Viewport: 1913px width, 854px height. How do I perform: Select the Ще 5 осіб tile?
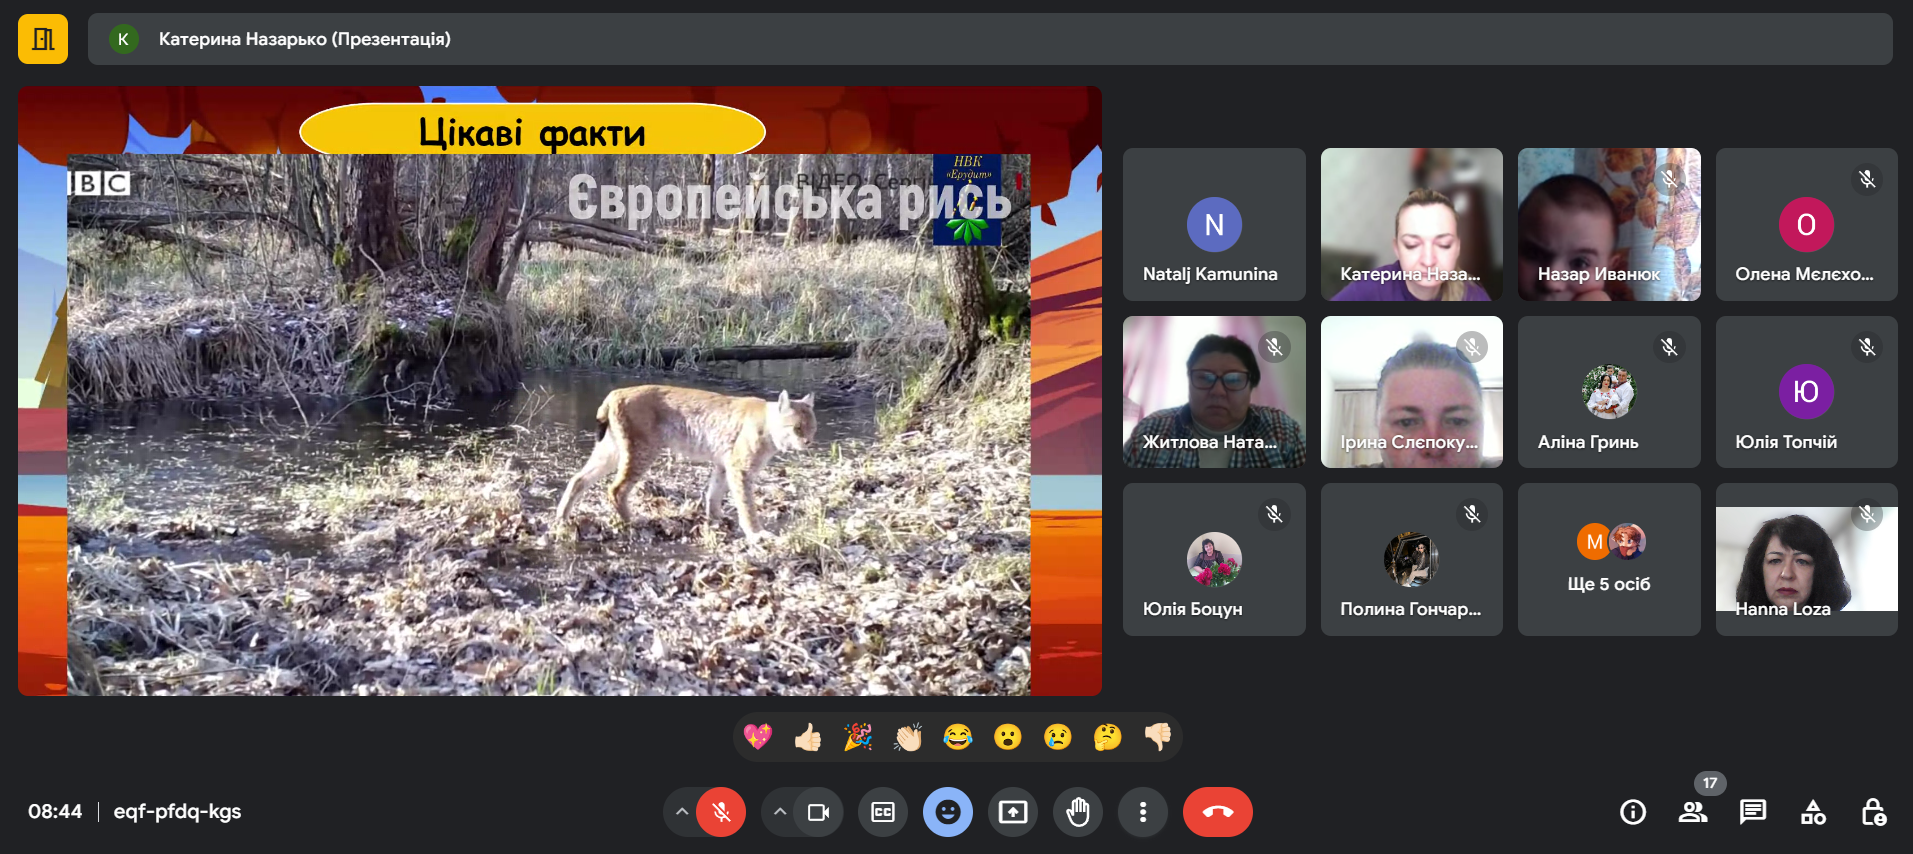pyautogui.click(x=1608, y=560)
